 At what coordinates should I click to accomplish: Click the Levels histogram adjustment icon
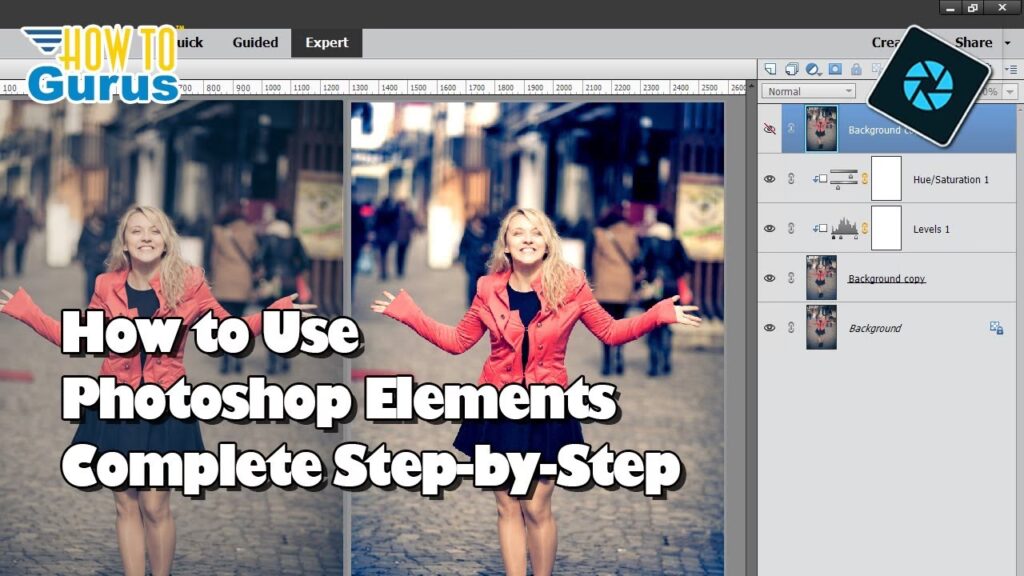(845, 229)
